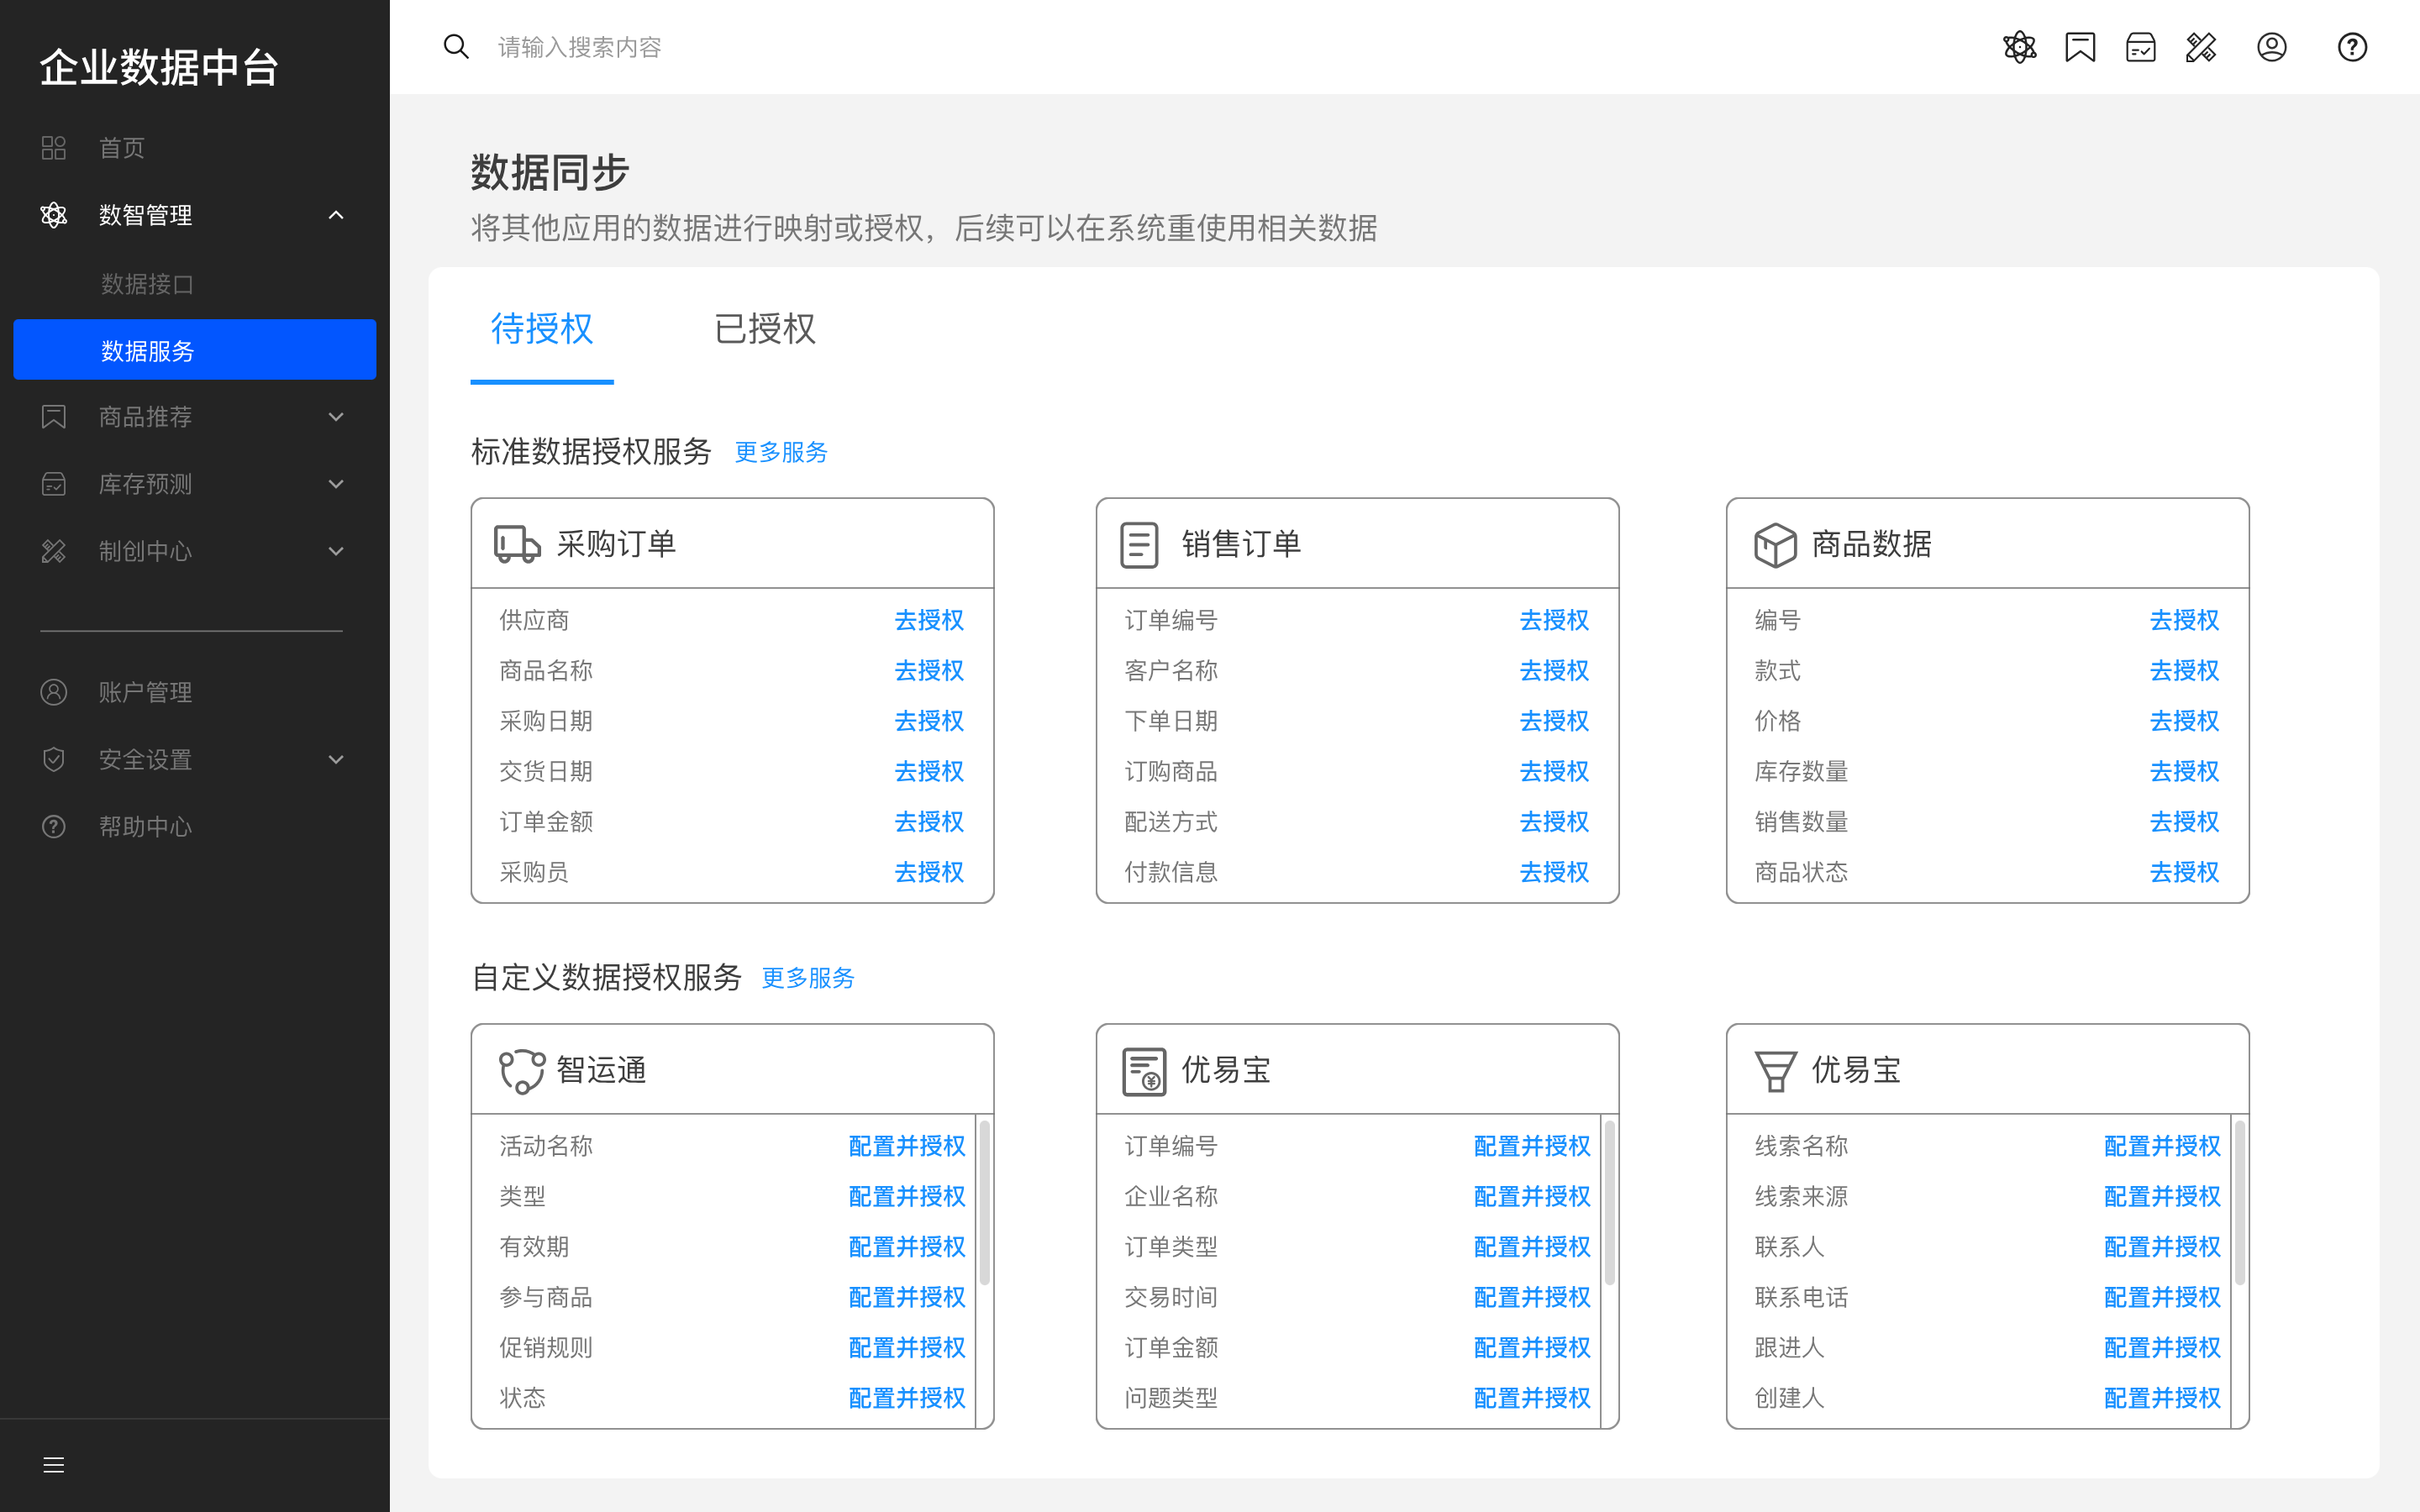Collapse the 数智管理 menu section

336,214
